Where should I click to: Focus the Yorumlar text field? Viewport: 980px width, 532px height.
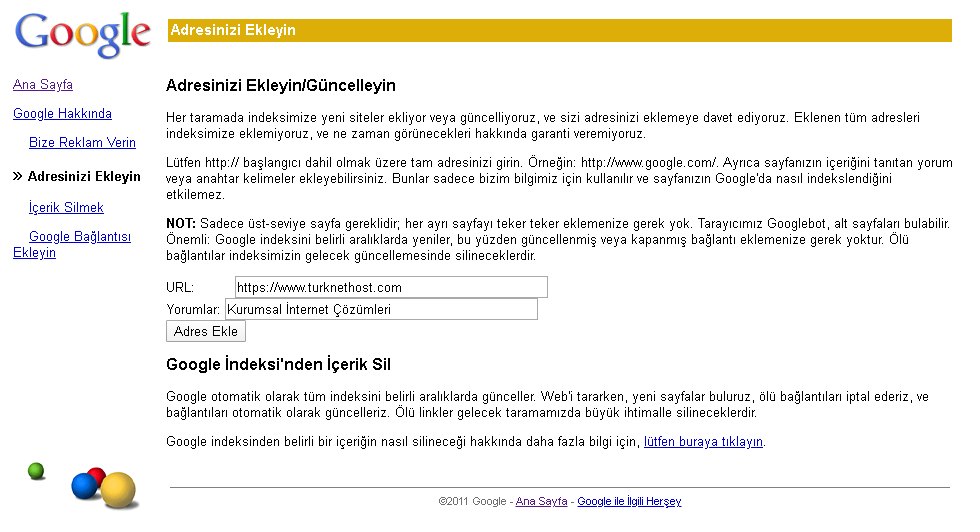click(381, 309)
